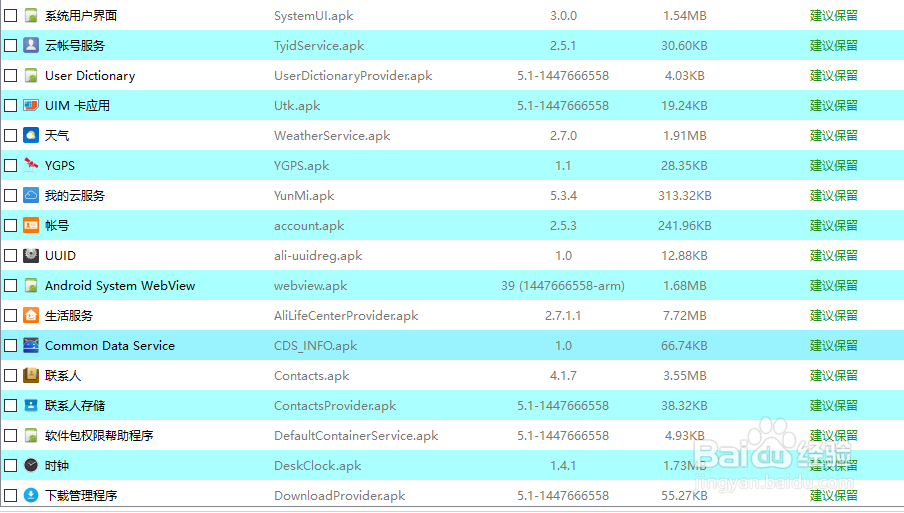Tick the 云帐号服务 checkbox

(10, 46)
